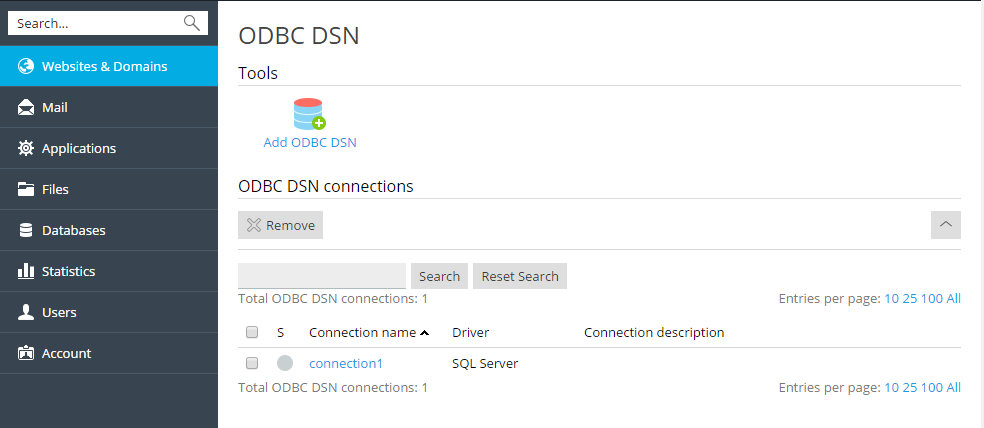This screenshot has height=428, width=984.
Task: Click the Add ODBC DSN database icon
Action: pyautogui.click(x=309, y=114)
